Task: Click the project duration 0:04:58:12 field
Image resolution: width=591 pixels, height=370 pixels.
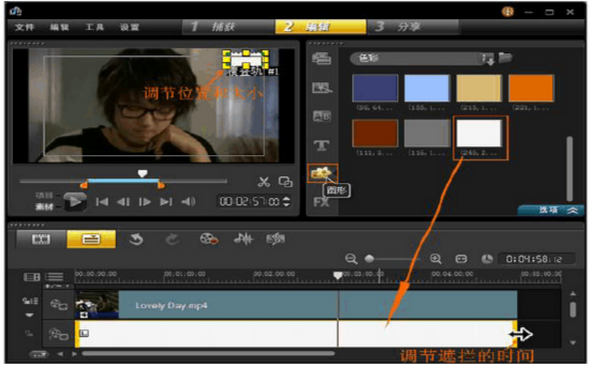Action: pos(537,259)
